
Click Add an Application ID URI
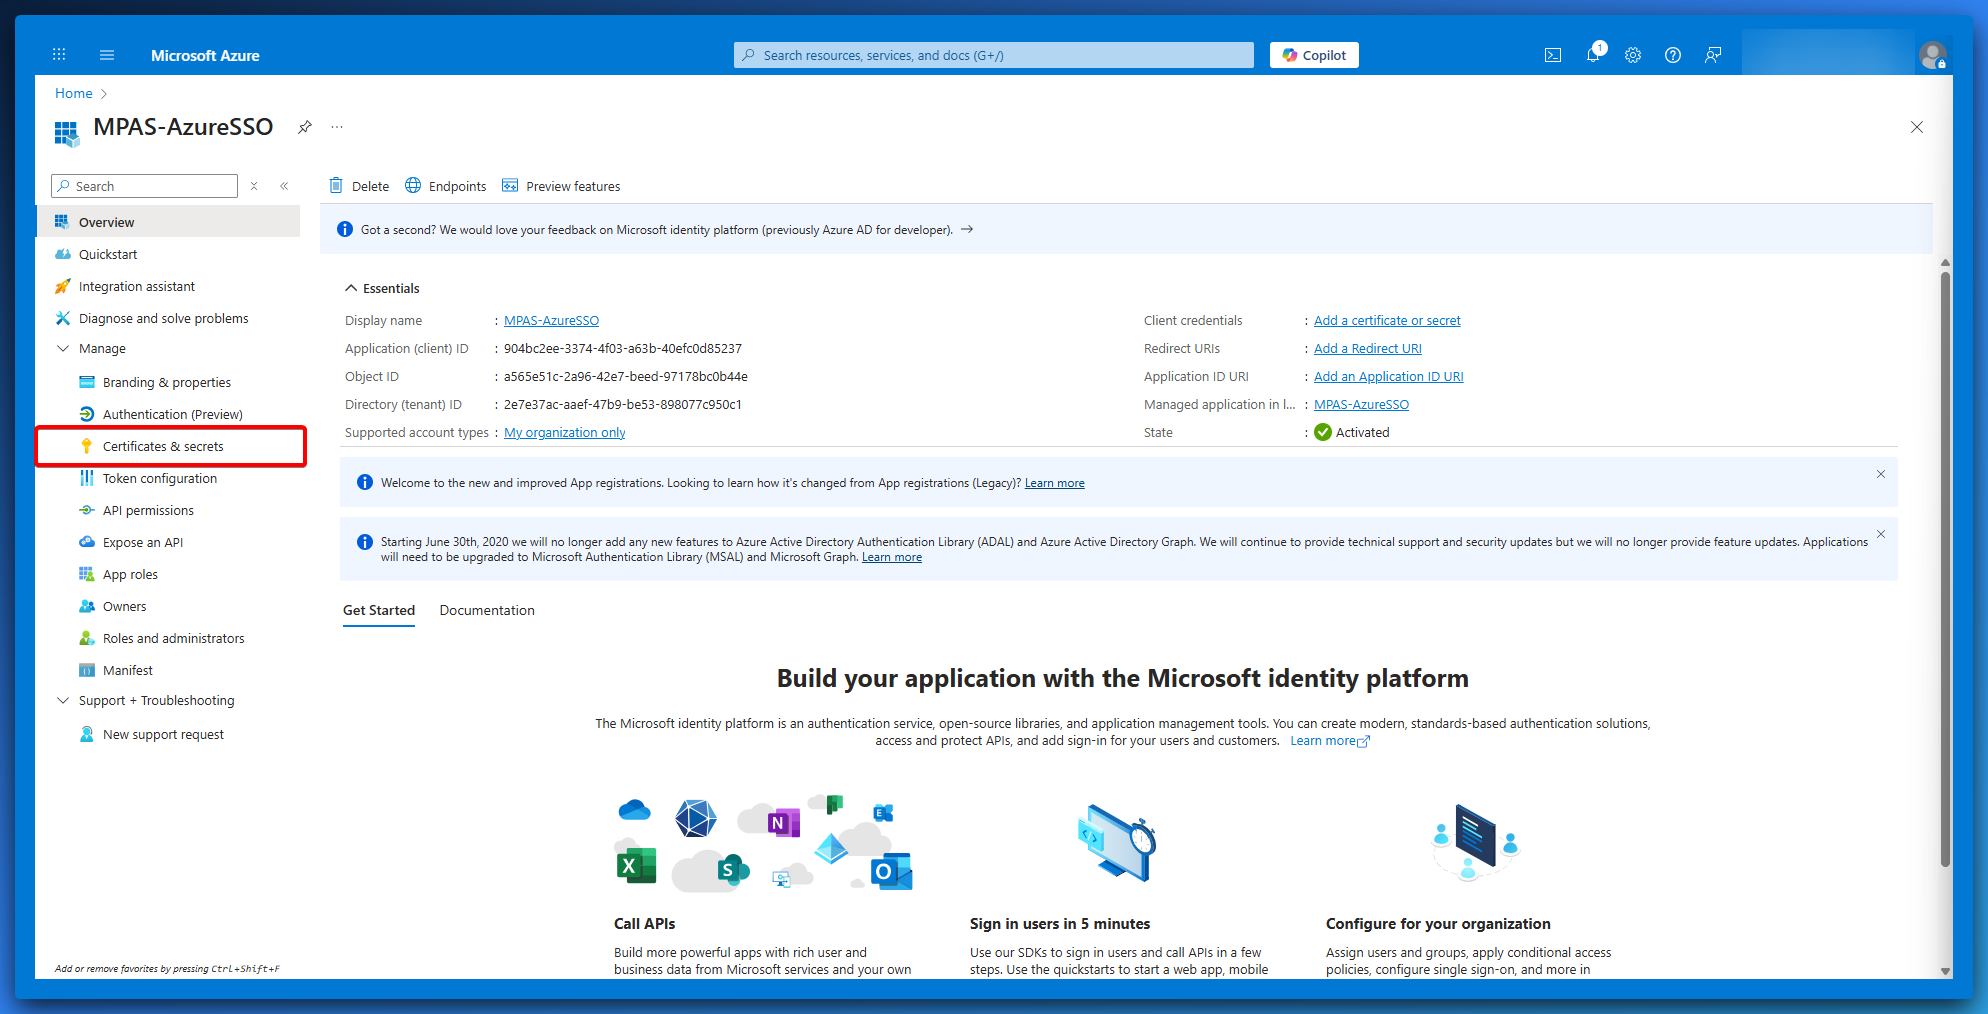click(x=1389, y=376)
